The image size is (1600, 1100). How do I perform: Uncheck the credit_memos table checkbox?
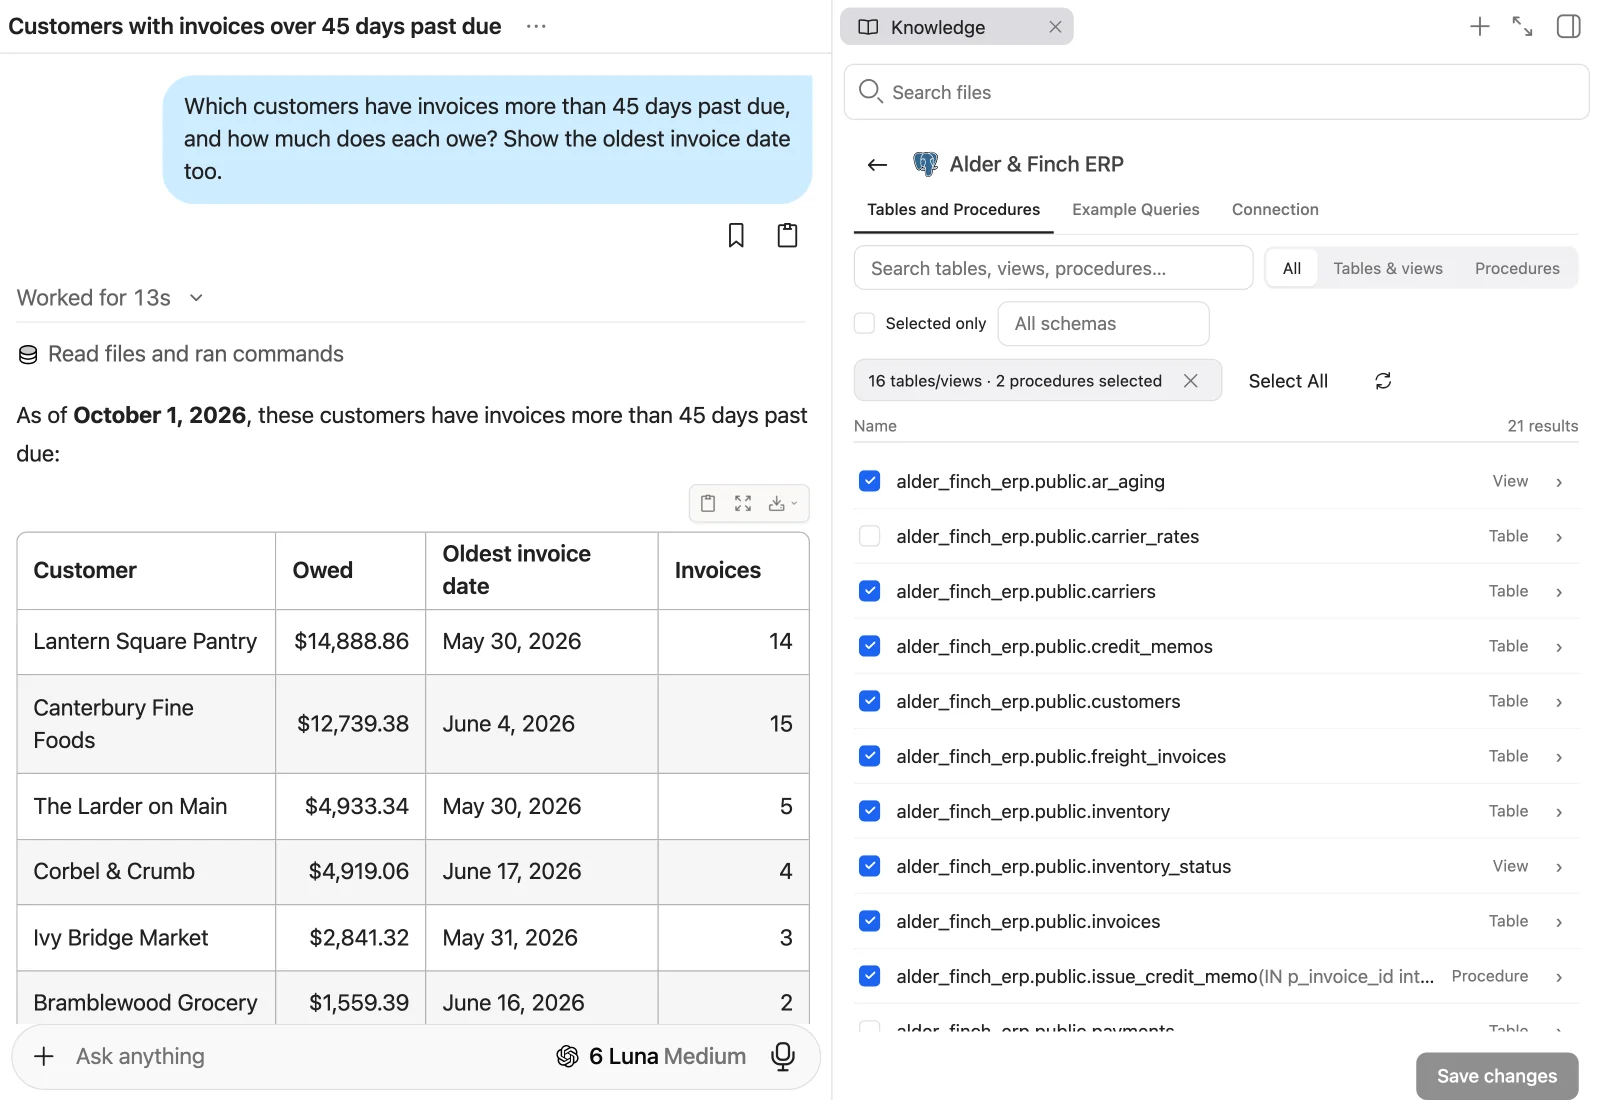tap(870, 646)
